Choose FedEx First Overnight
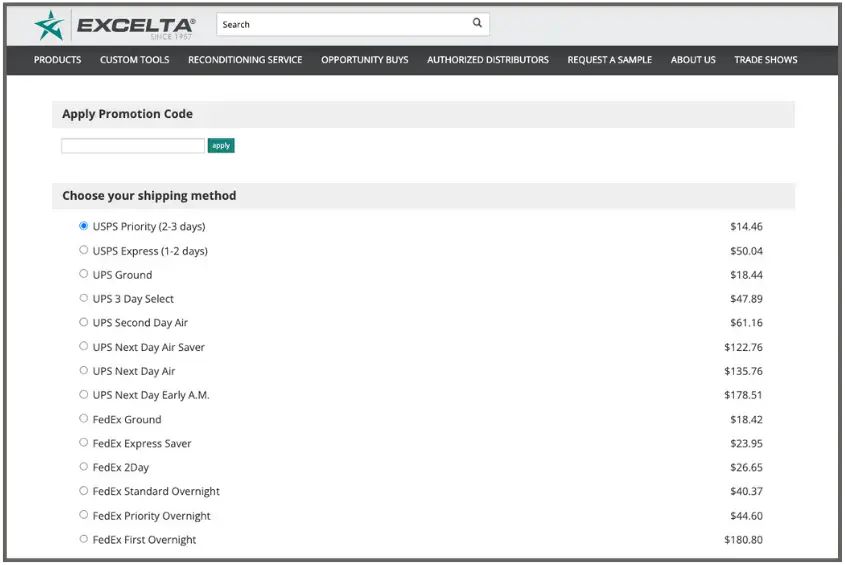 (x=84, y=539)
